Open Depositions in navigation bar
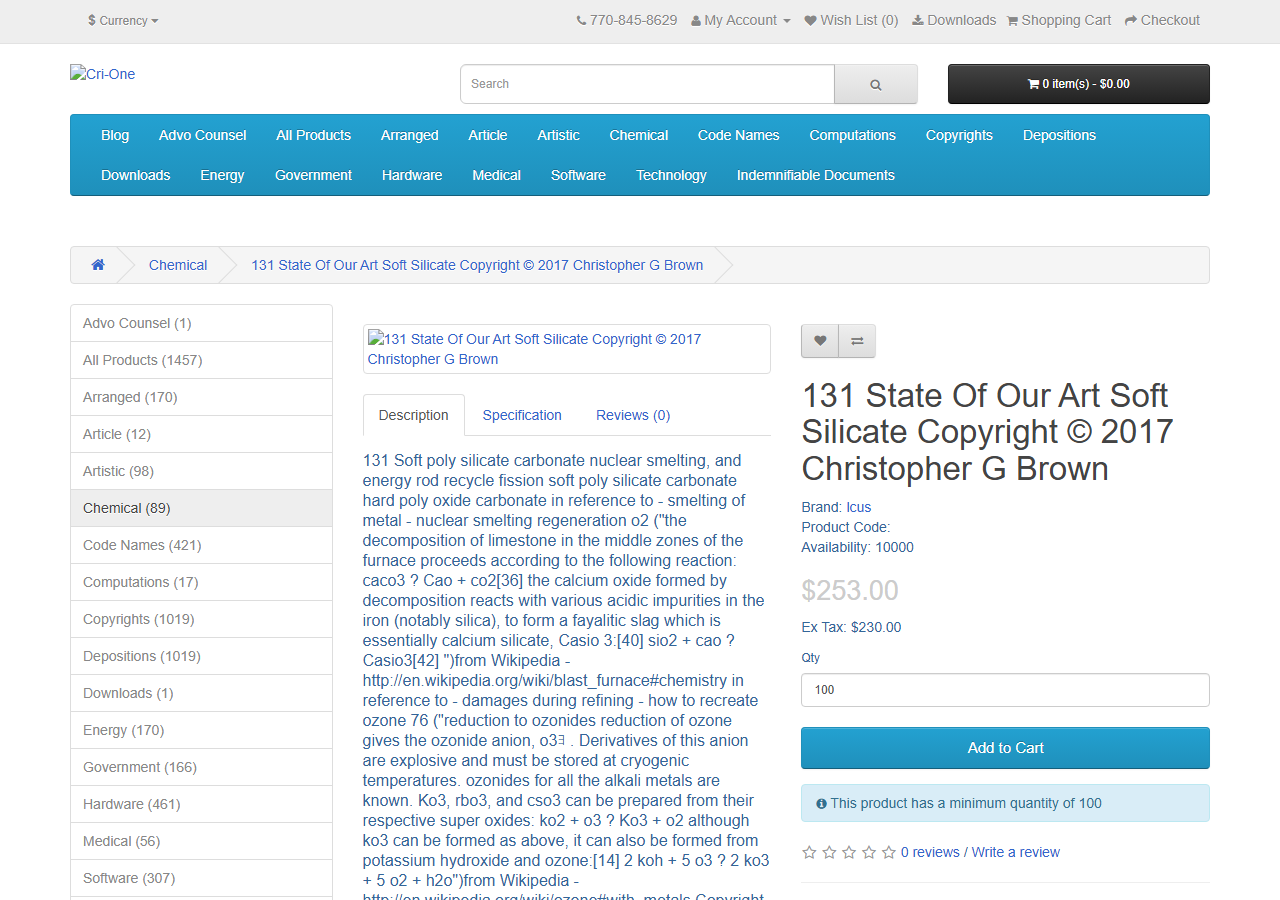The height and width of the screenshot is (900, 1280). pyautogui.click(x=1059, y=135)
